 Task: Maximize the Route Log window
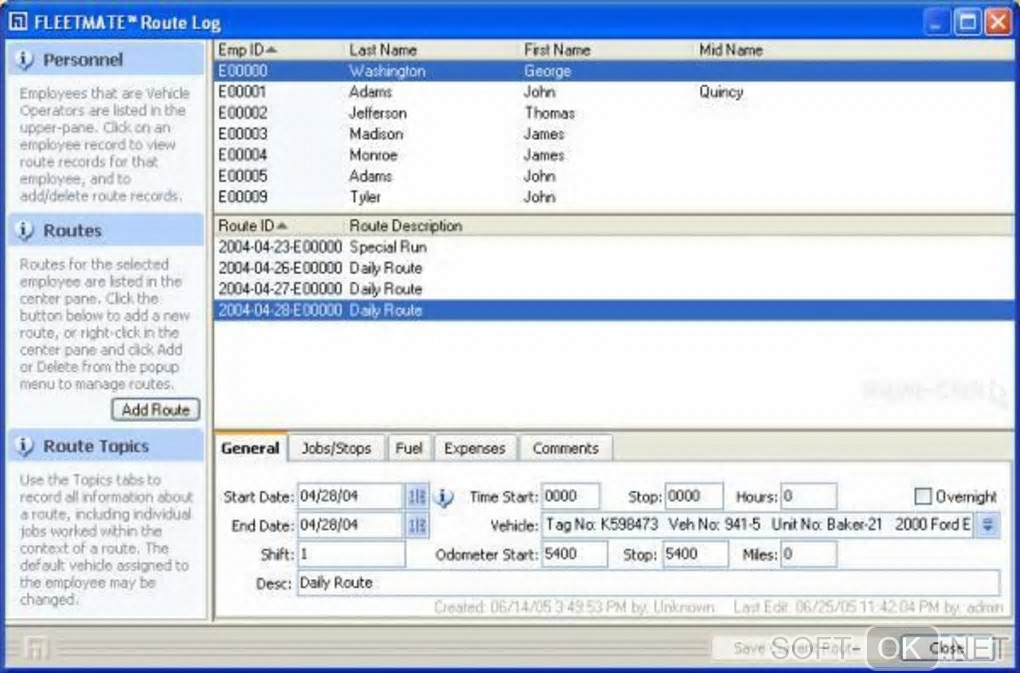pos(968,22)
